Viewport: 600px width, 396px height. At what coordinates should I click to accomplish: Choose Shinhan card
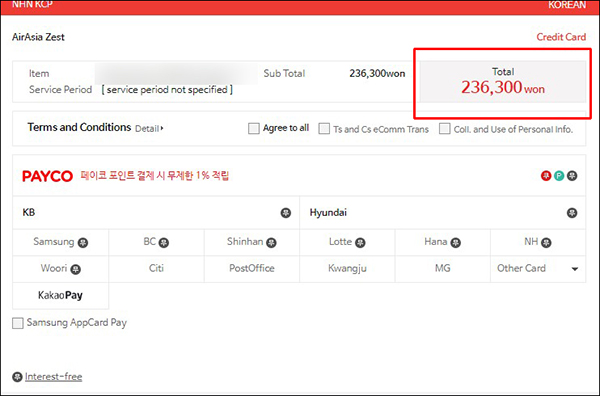252,242
